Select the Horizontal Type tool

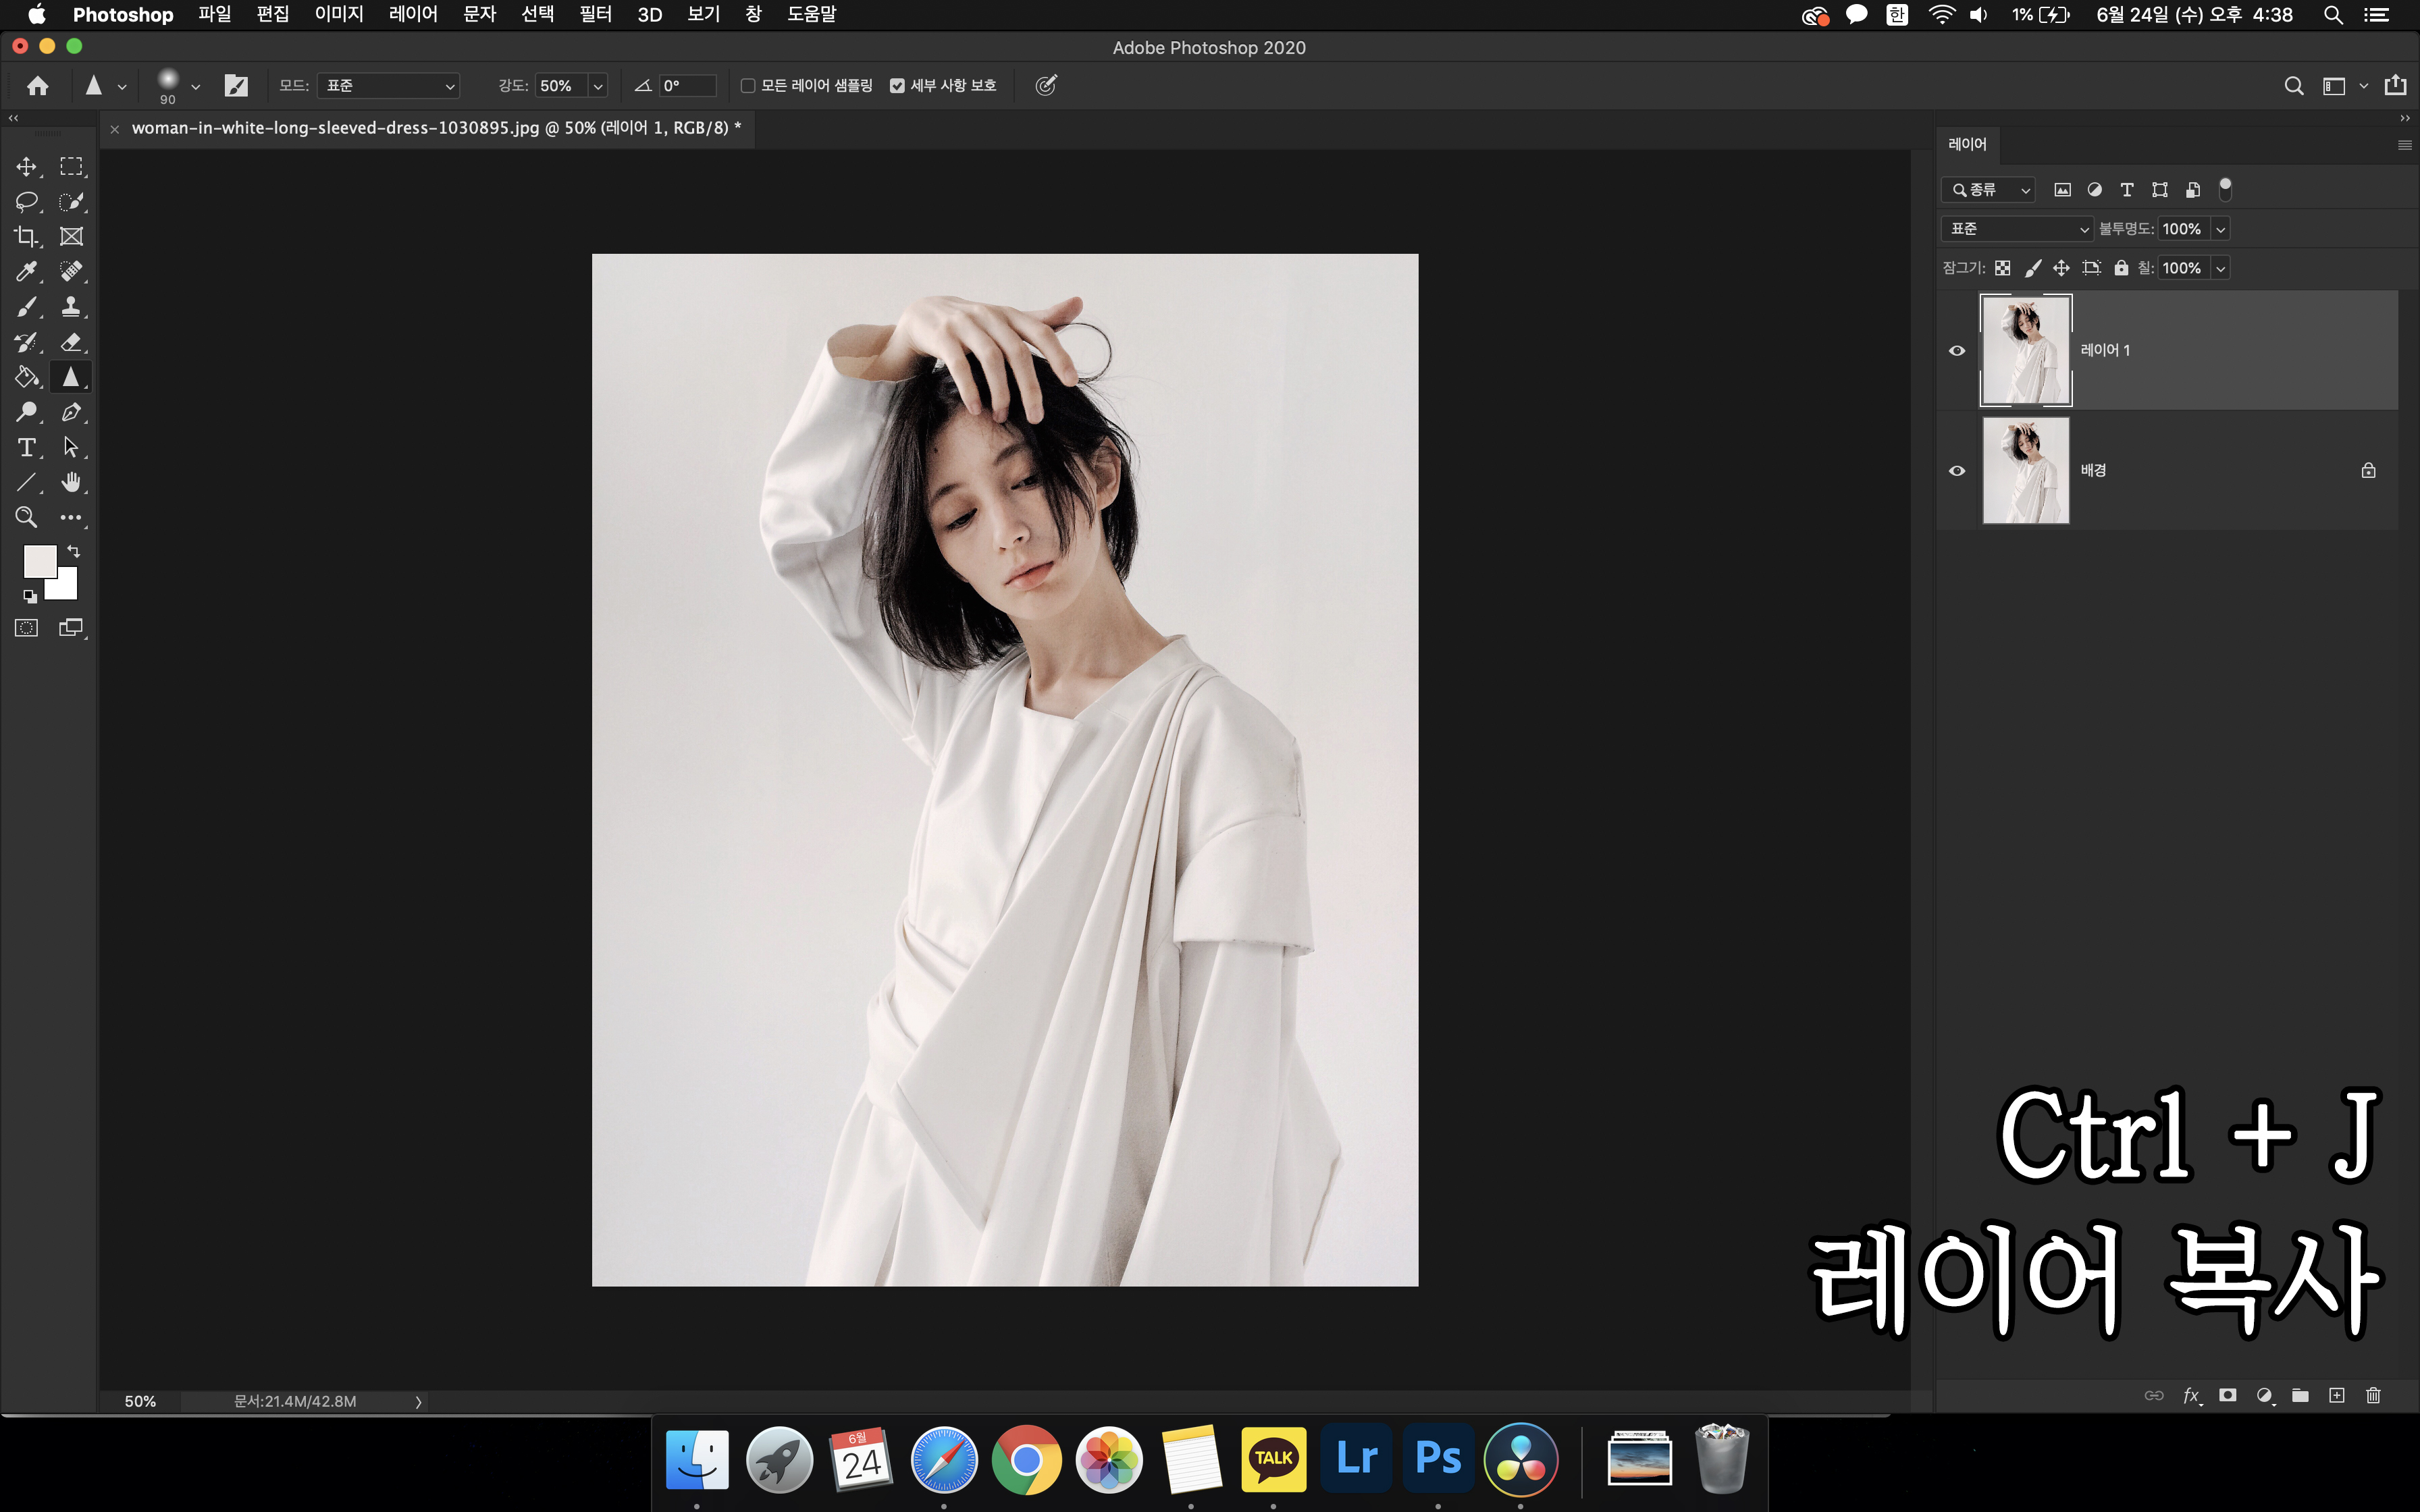click(26, 447)
